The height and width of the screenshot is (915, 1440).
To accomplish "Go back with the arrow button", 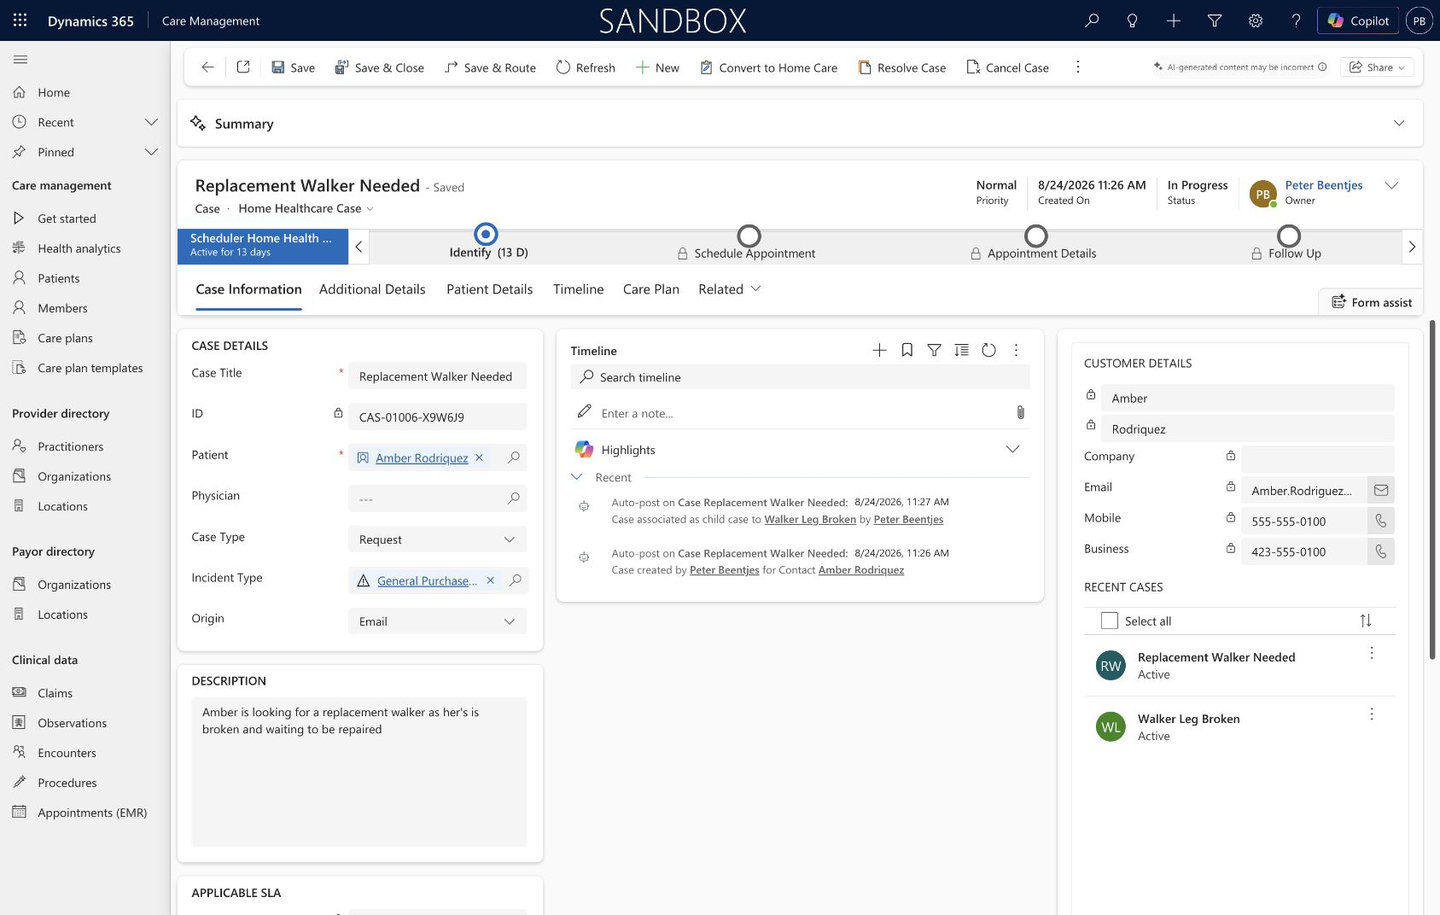I will coord(207,67).
